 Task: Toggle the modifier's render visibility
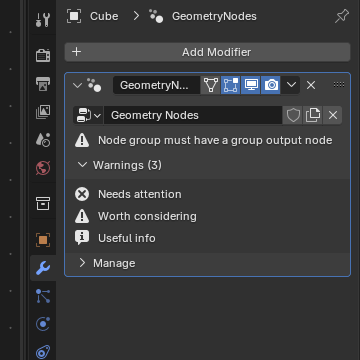(271, 85)
